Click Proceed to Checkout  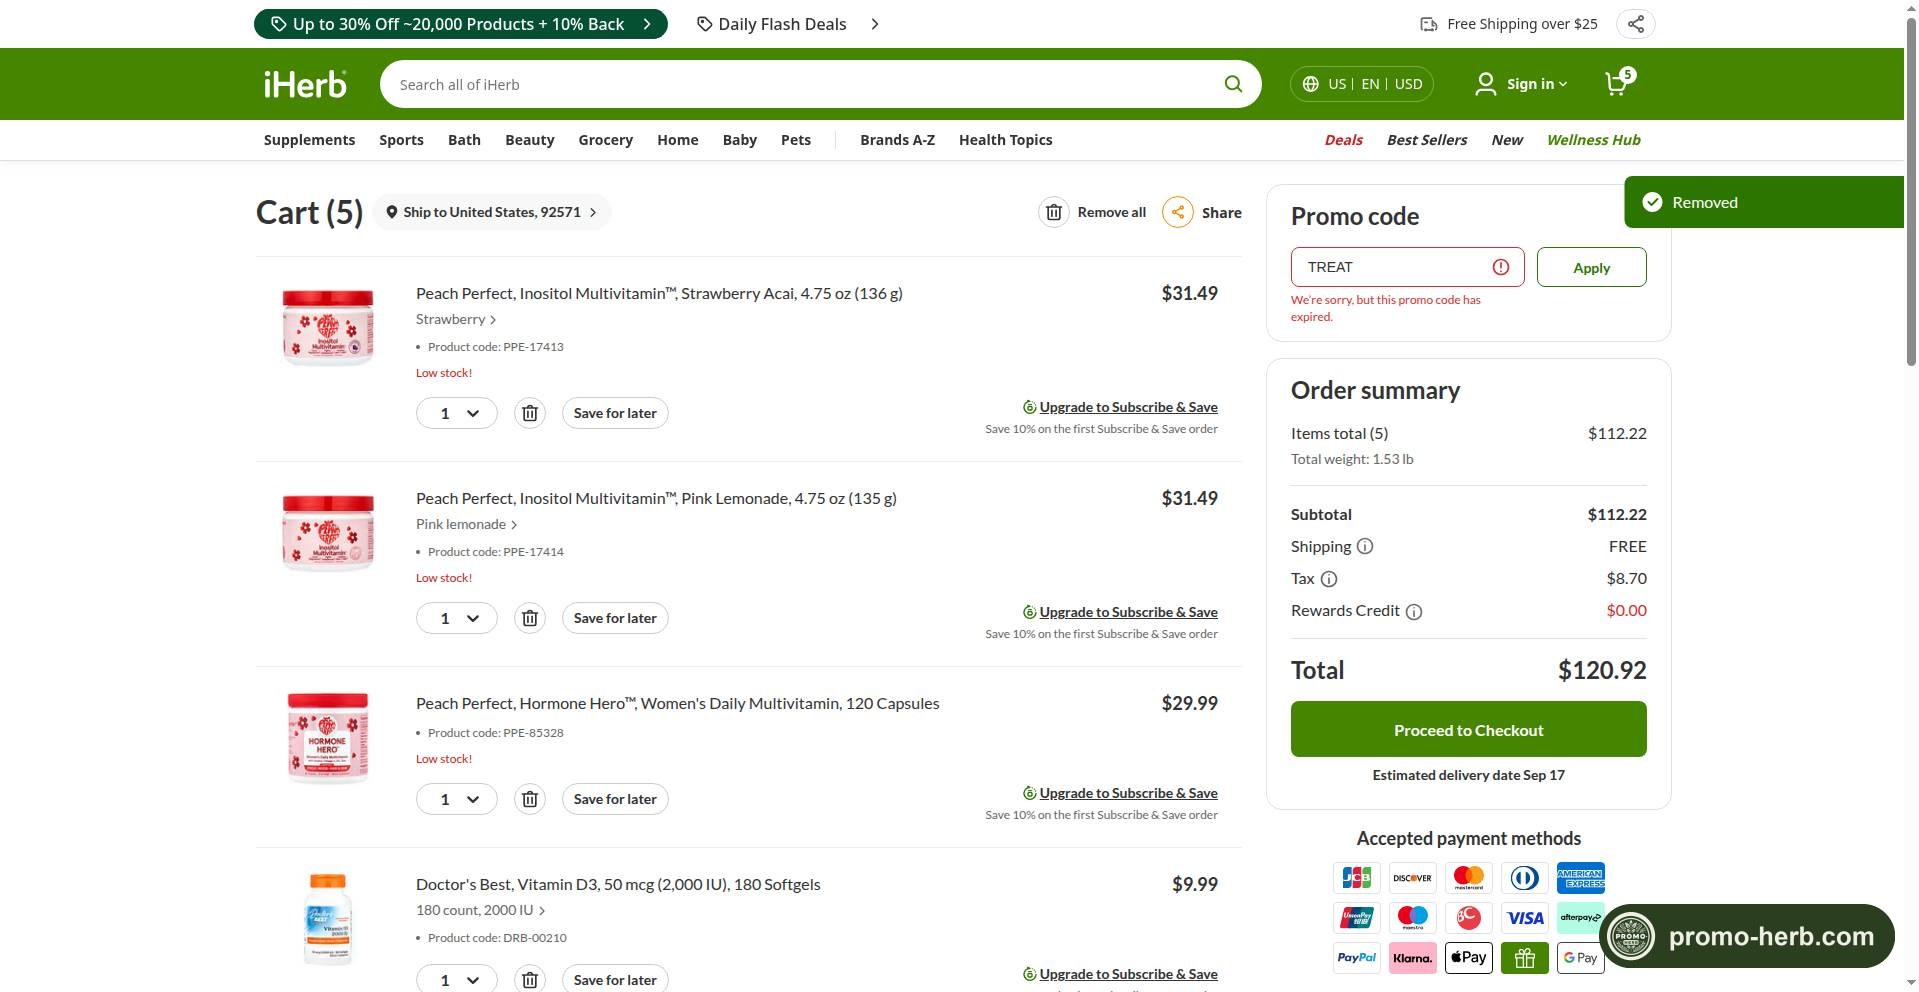[1468, 729]
